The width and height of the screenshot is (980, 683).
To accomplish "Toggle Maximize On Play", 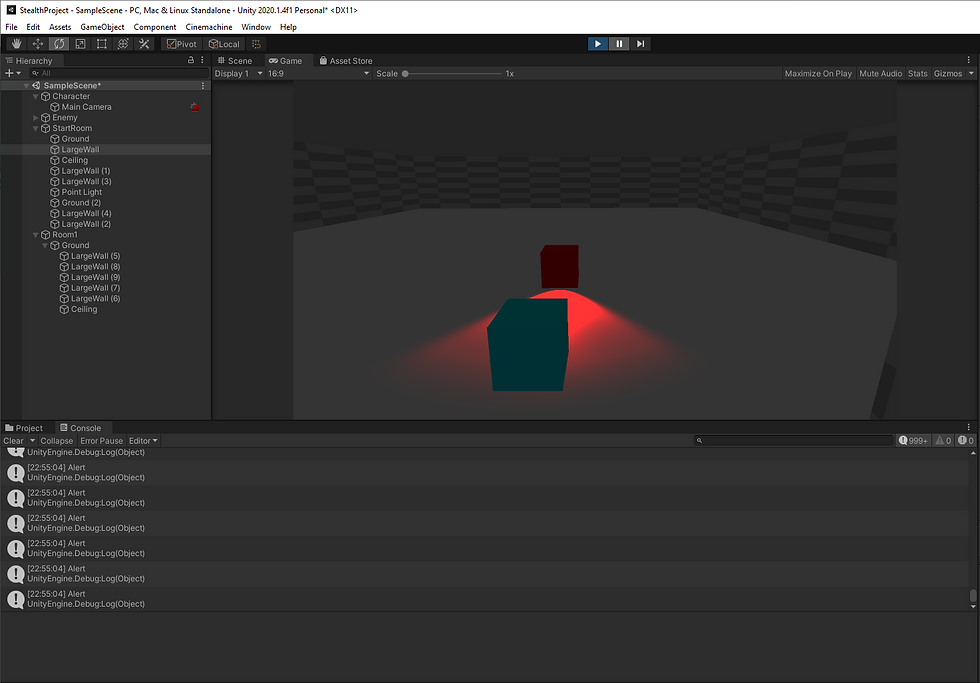I will point(818,74).
